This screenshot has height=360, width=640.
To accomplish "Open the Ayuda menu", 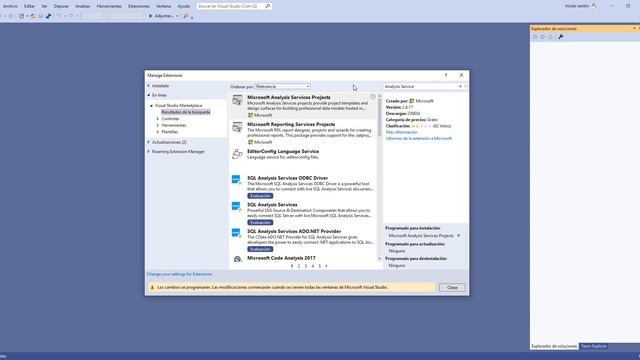I will [x=184, y=6].
